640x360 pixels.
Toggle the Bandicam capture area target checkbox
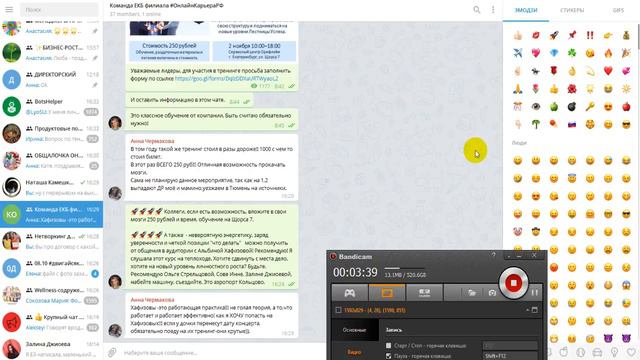[338, 310]
